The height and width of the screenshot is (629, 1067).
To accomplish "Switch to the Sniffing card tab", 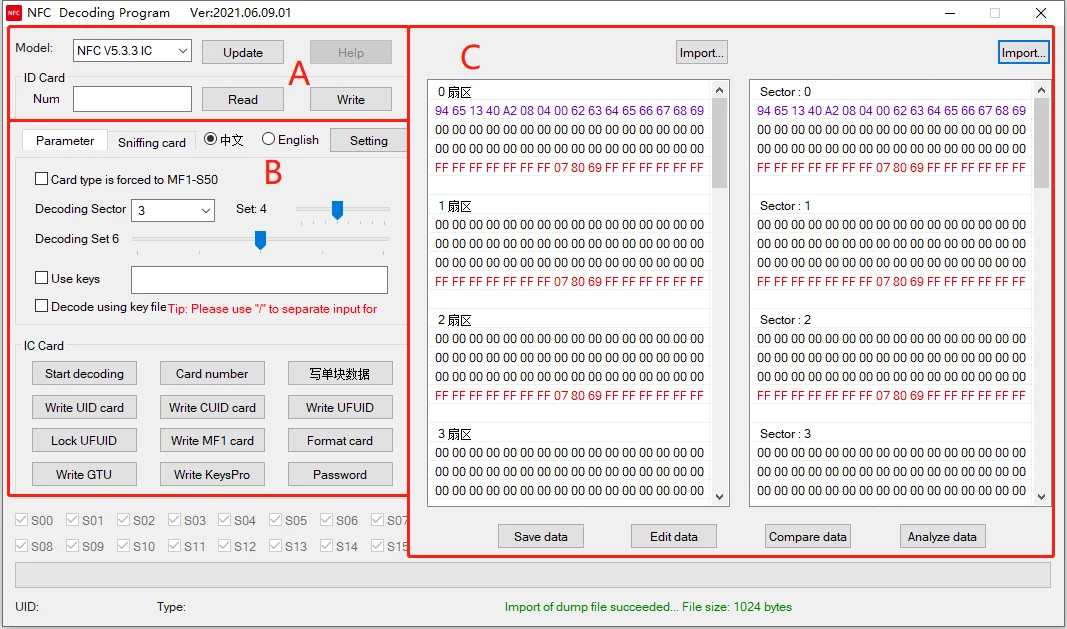I will [x=152, y=142].
